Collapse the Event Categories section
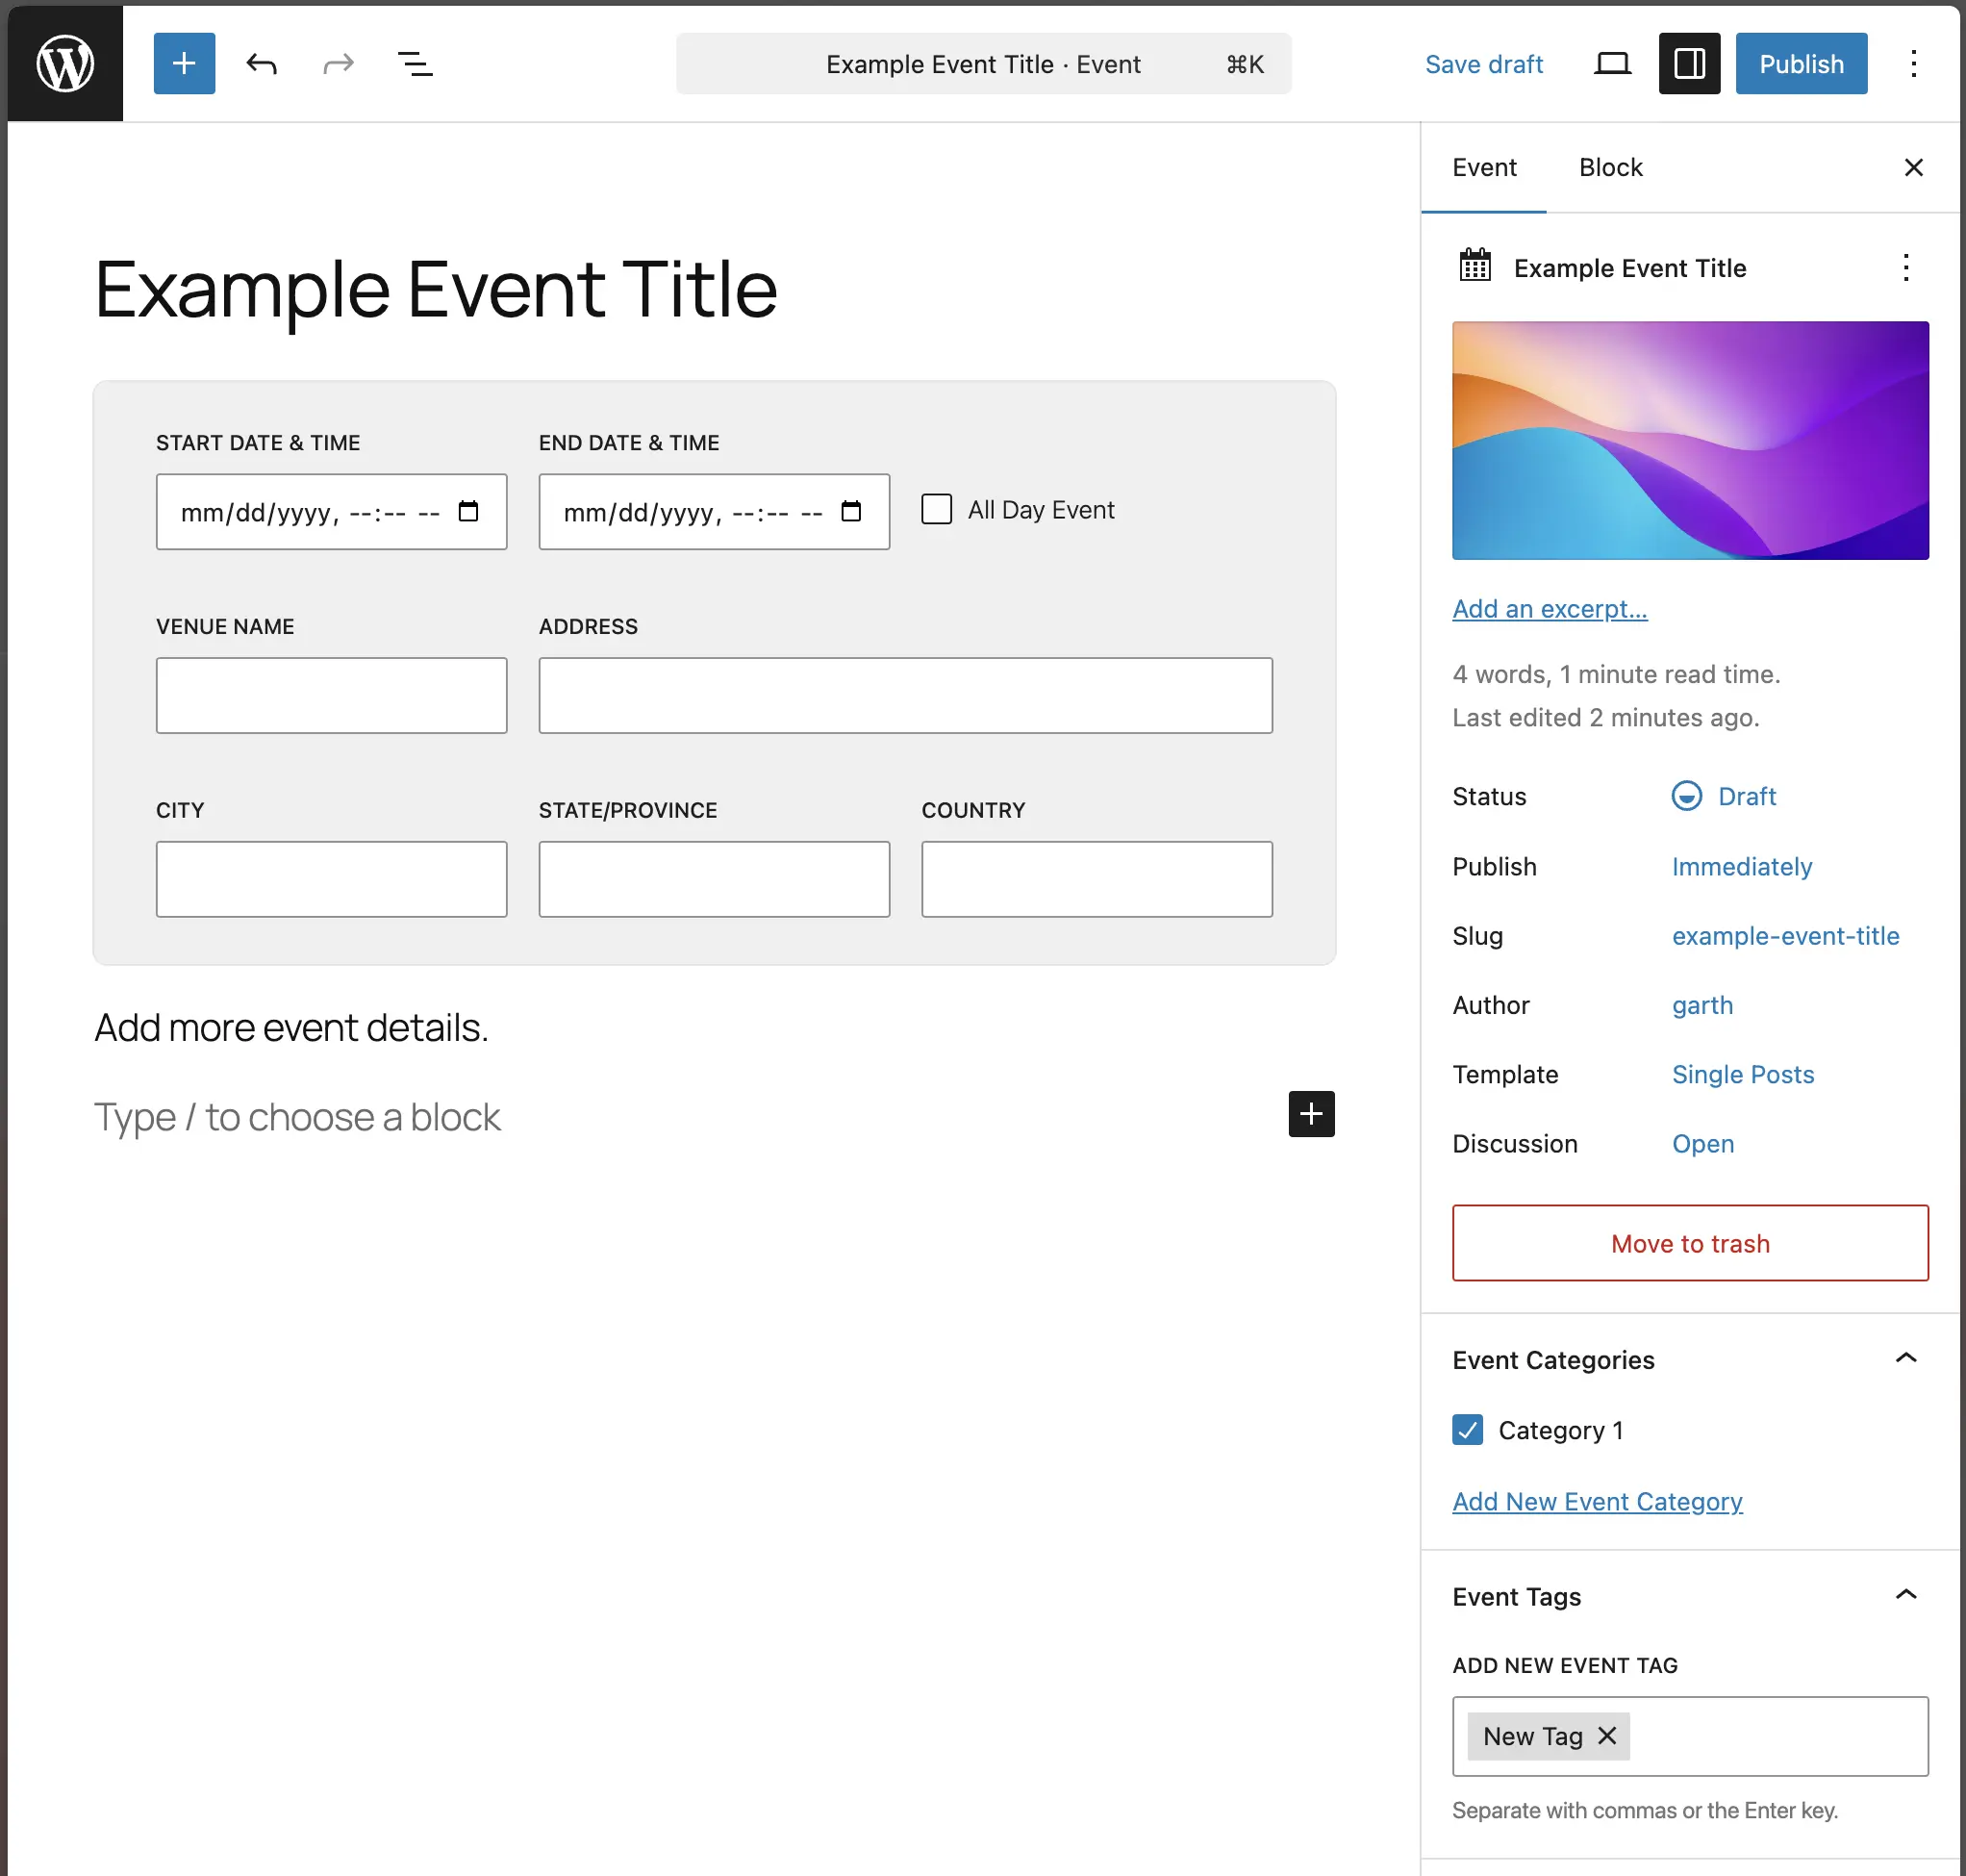The width and height of the screenshot is (1966, 1876). (x=1908, y=1358)
